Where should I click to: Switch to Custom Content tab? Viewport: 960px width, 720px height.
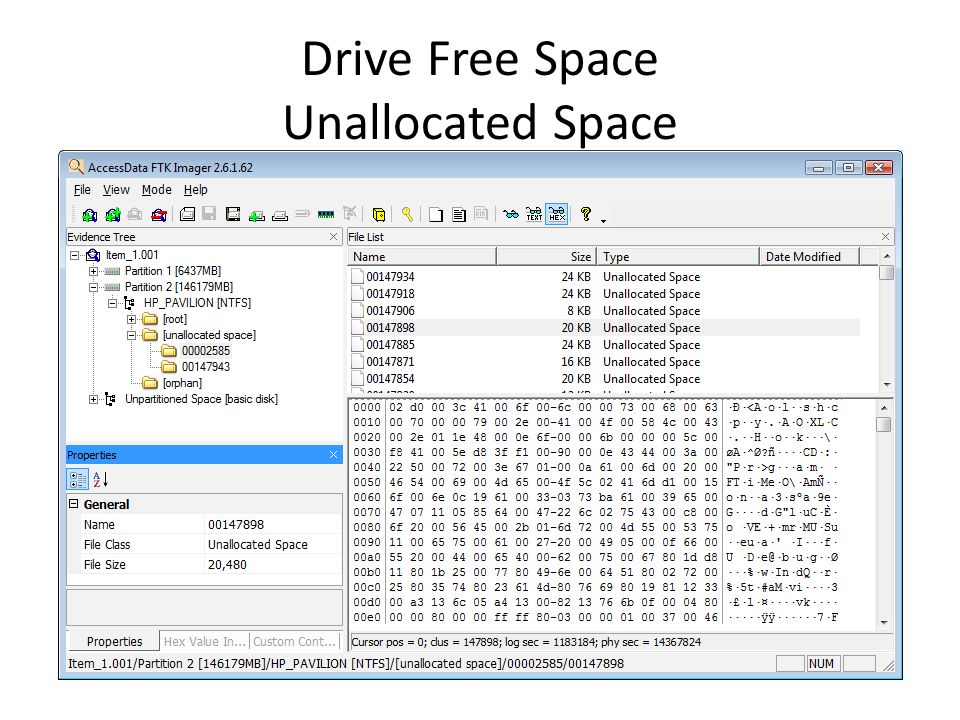tap(294, 641)
